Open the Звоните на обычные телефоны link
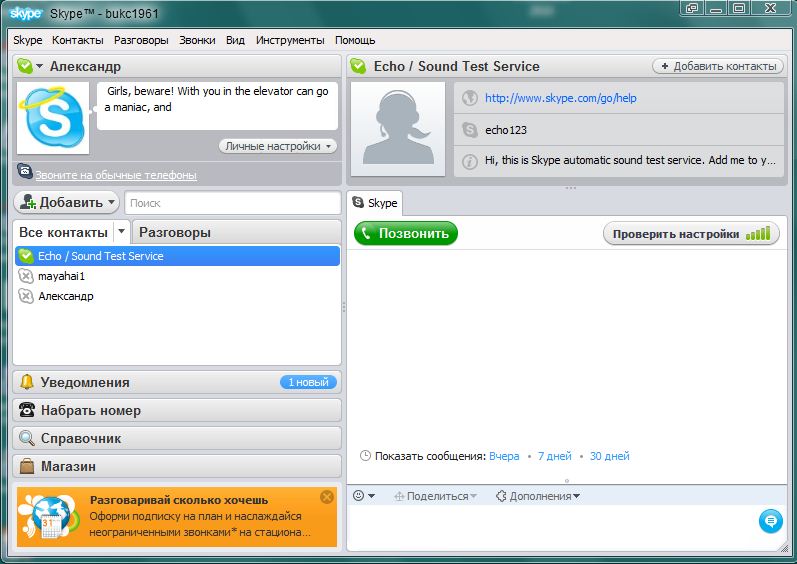The image size is (797, 564). pos(116,175)
